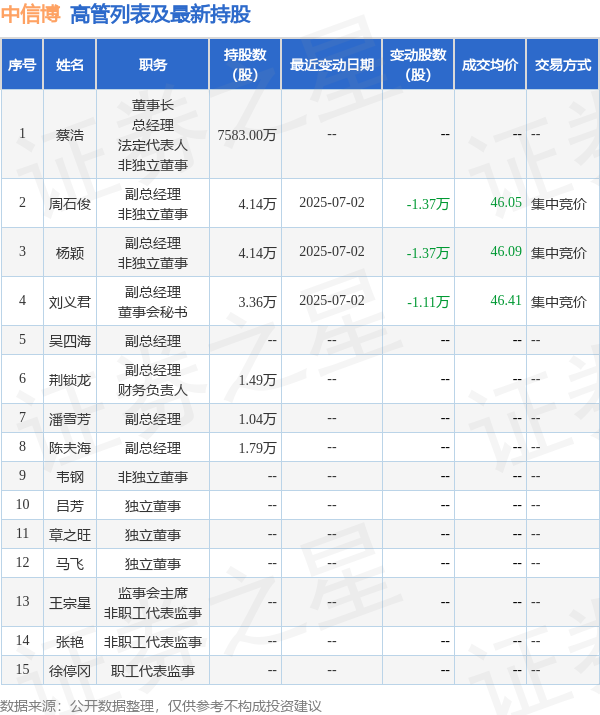Click the price 46.41
The width and height of the screenshot is (600, 715).
pyautogui.click(x=506, y=300)
